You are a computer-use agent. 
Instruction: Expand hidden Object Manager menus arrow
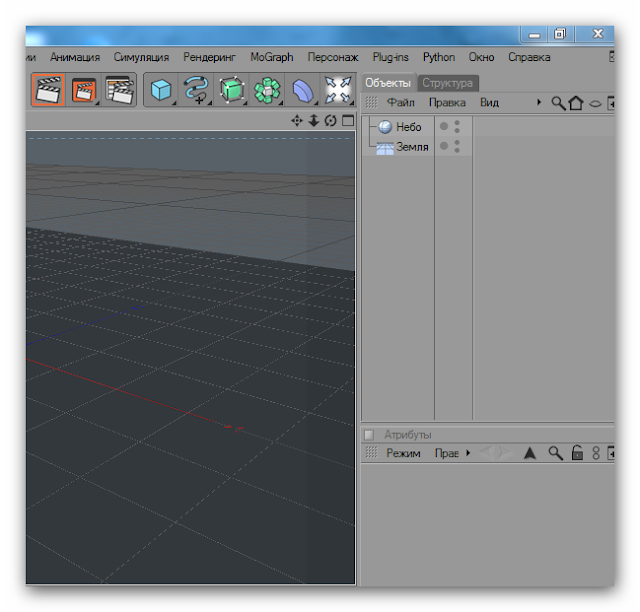click(539, 102)
